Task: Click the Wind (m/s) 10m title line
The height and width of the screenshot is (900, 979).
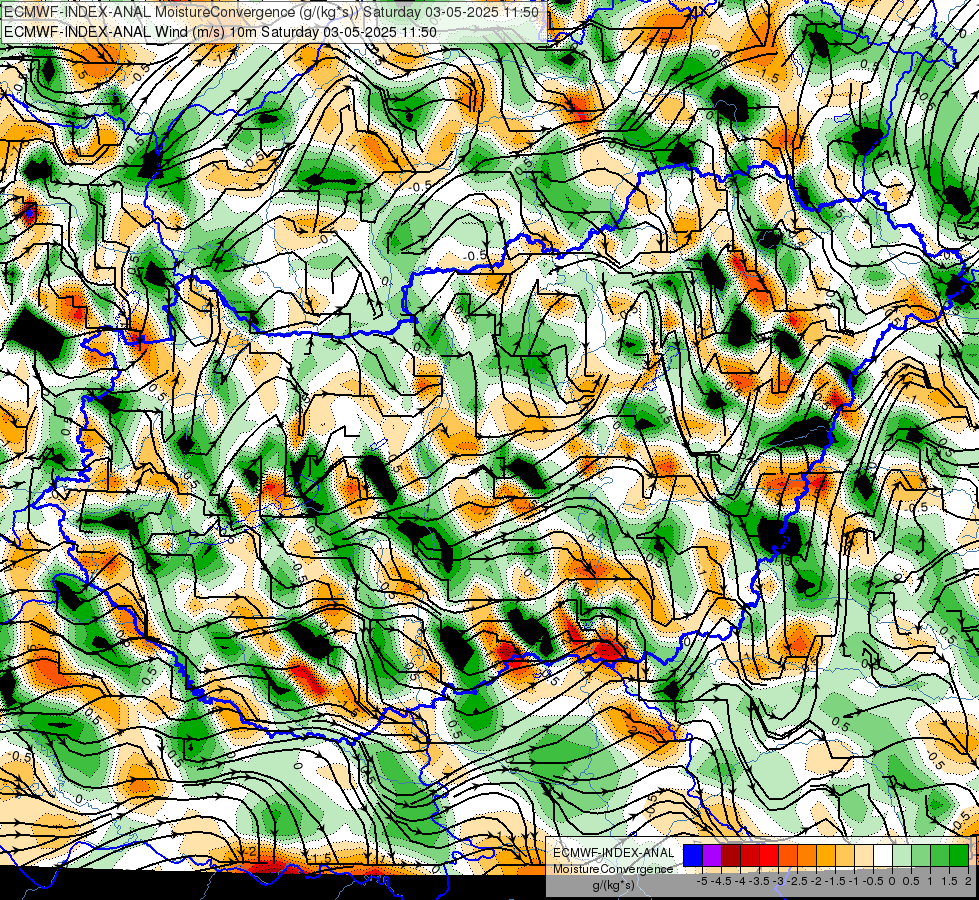Action: [220, 32]
